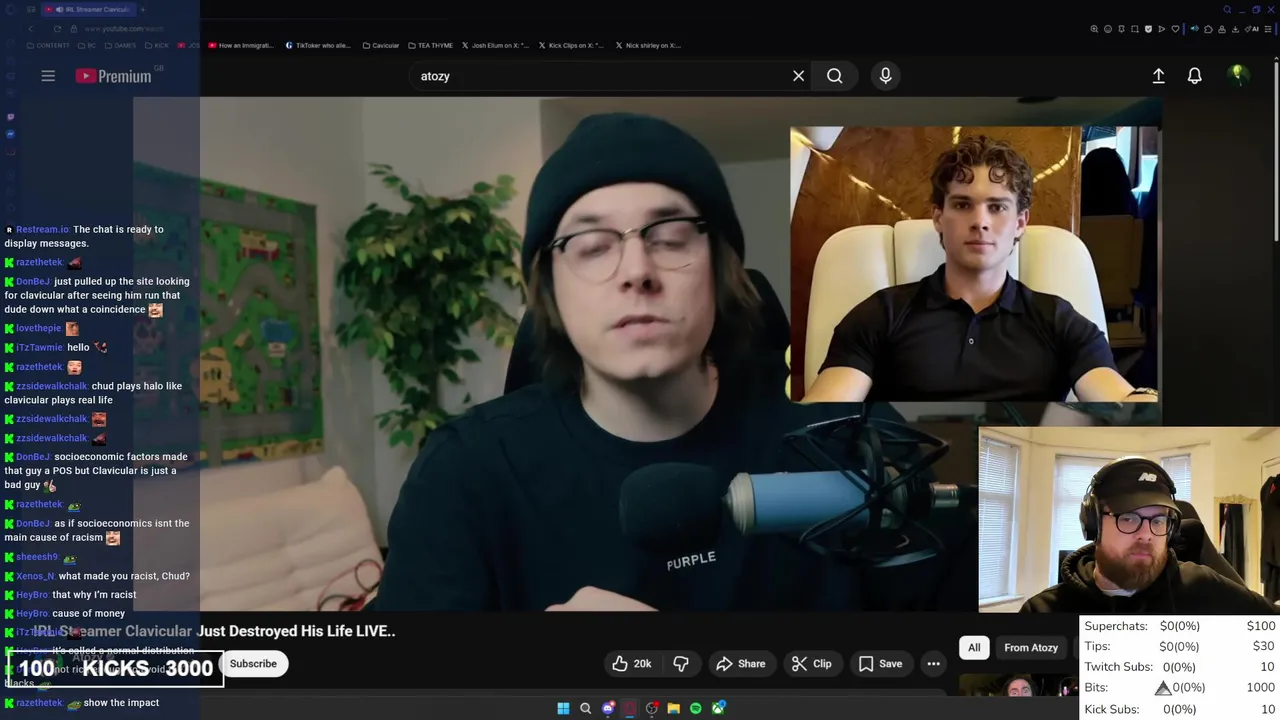Select the From Atozy filter chip
This screenshot has height=720, width=1280.
click(1031, 648)
